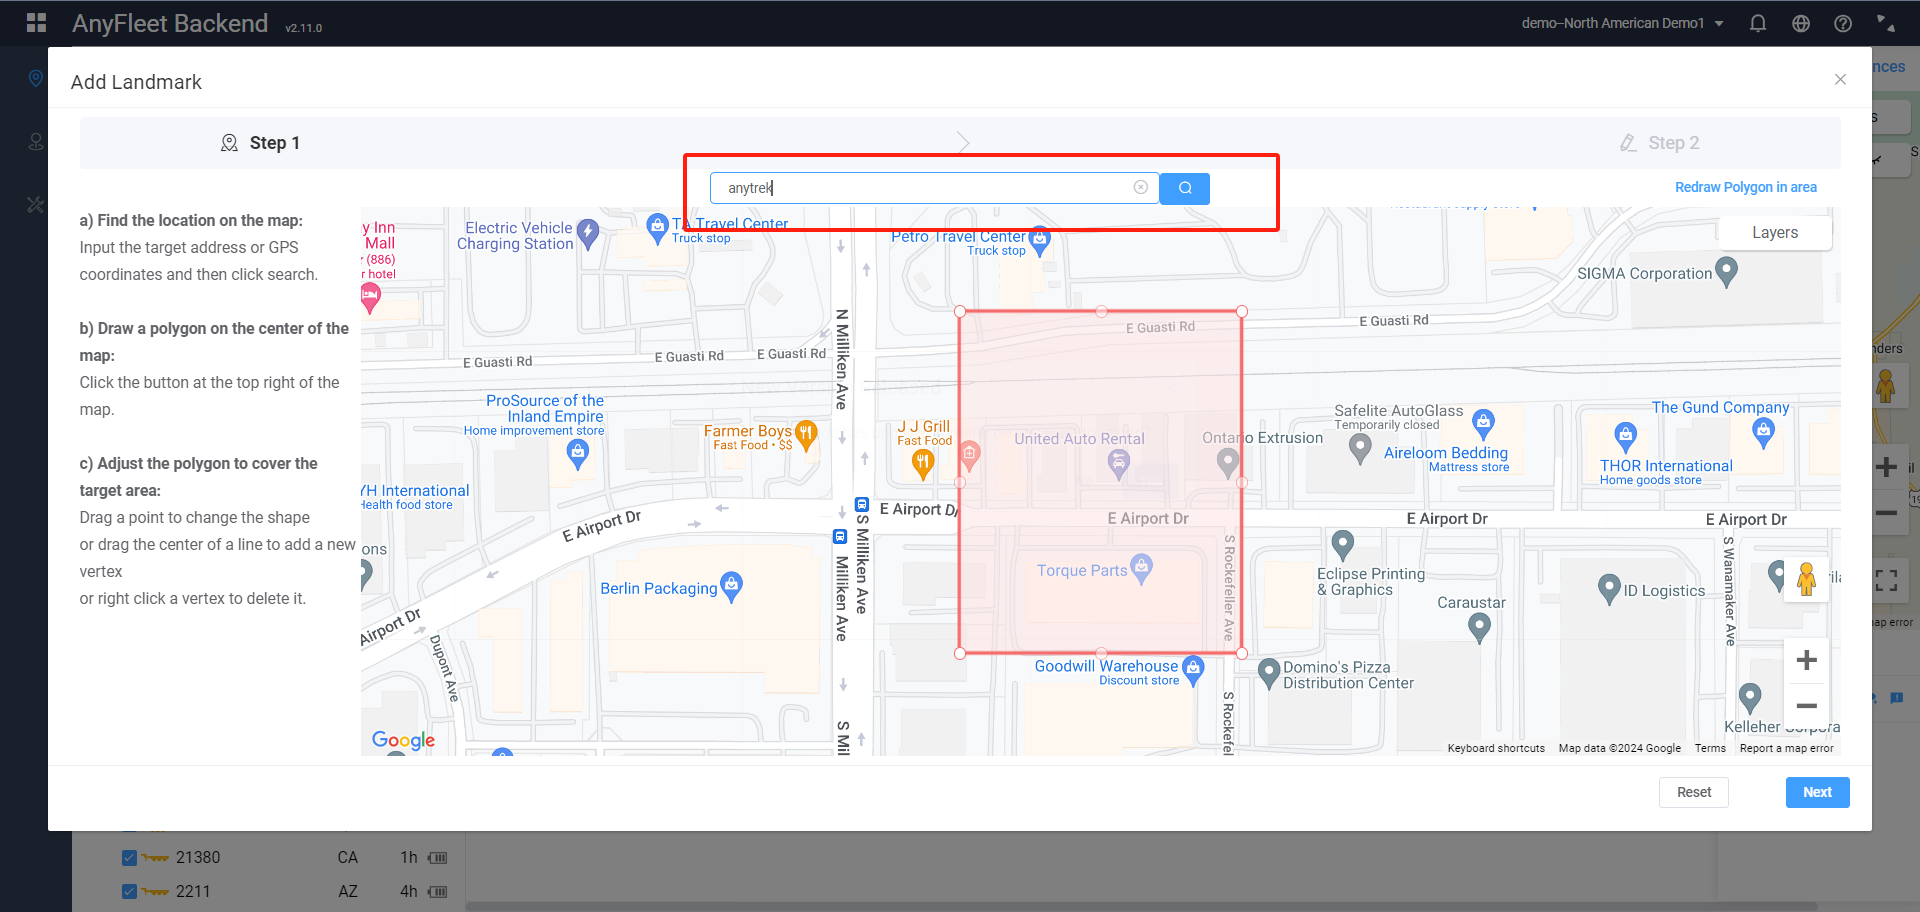This screenshot has width=1920, height=912.
Task: Zoom in on the dialog map
Action: coord(1807,660)
